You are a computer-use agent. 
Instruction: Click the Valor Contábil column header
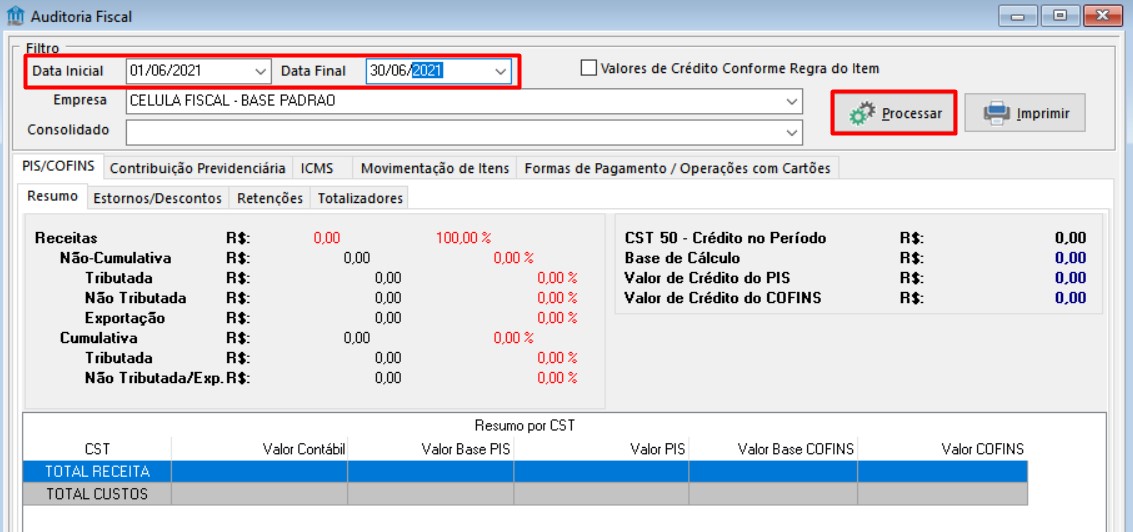pyautogui.click(x=259, y=449)
